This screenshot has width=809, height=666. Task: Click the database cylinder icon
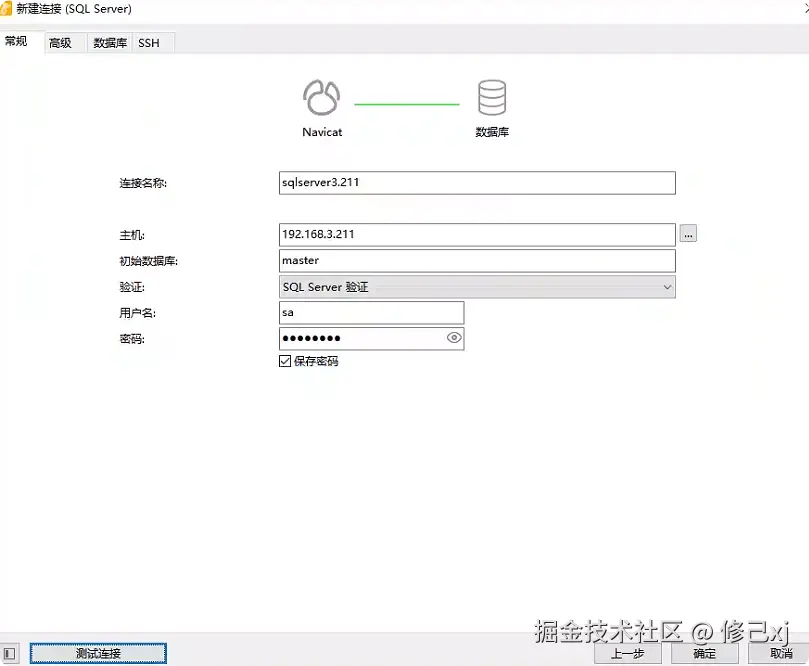(492, 97)
